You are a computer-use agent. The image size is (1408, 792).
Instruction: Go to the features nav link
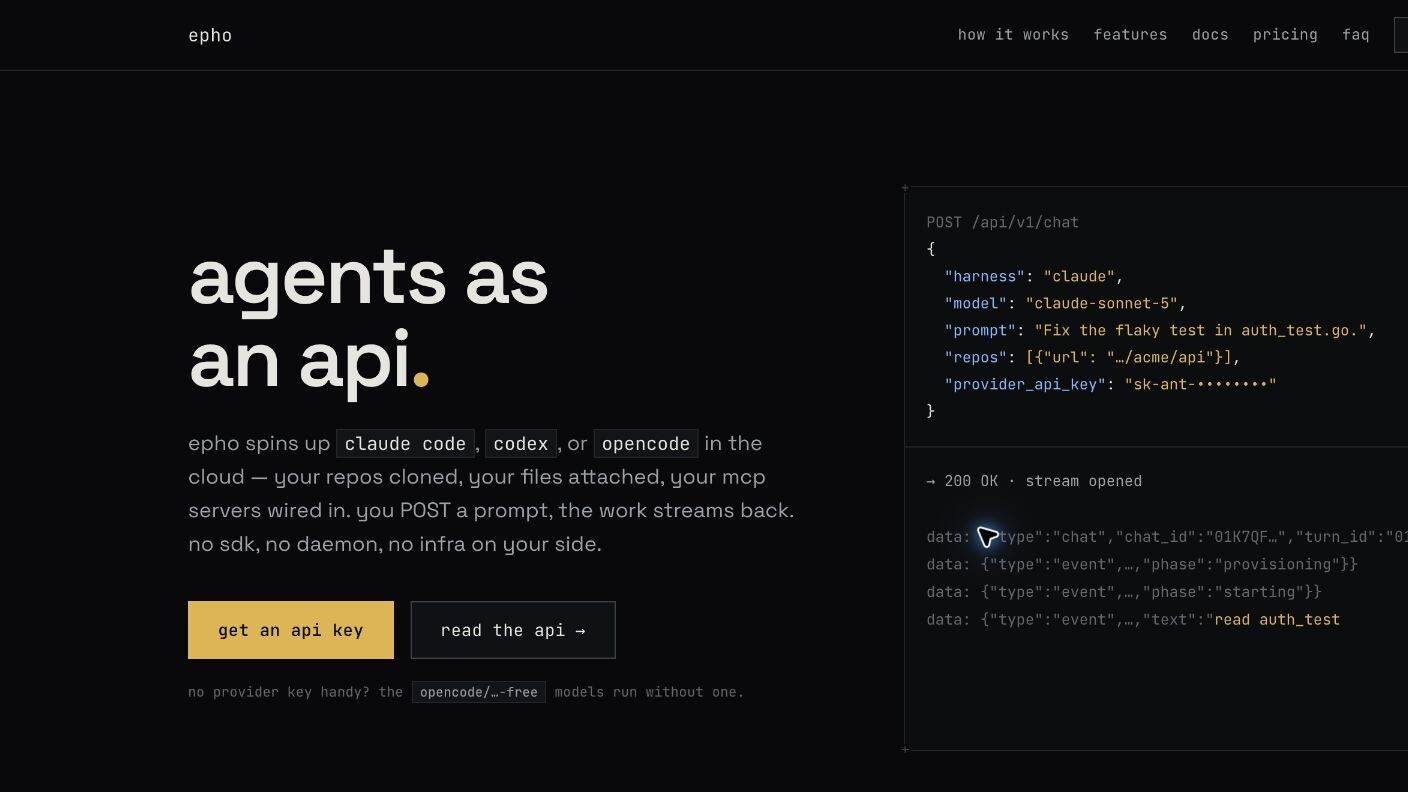click(x=1130, y=35)
